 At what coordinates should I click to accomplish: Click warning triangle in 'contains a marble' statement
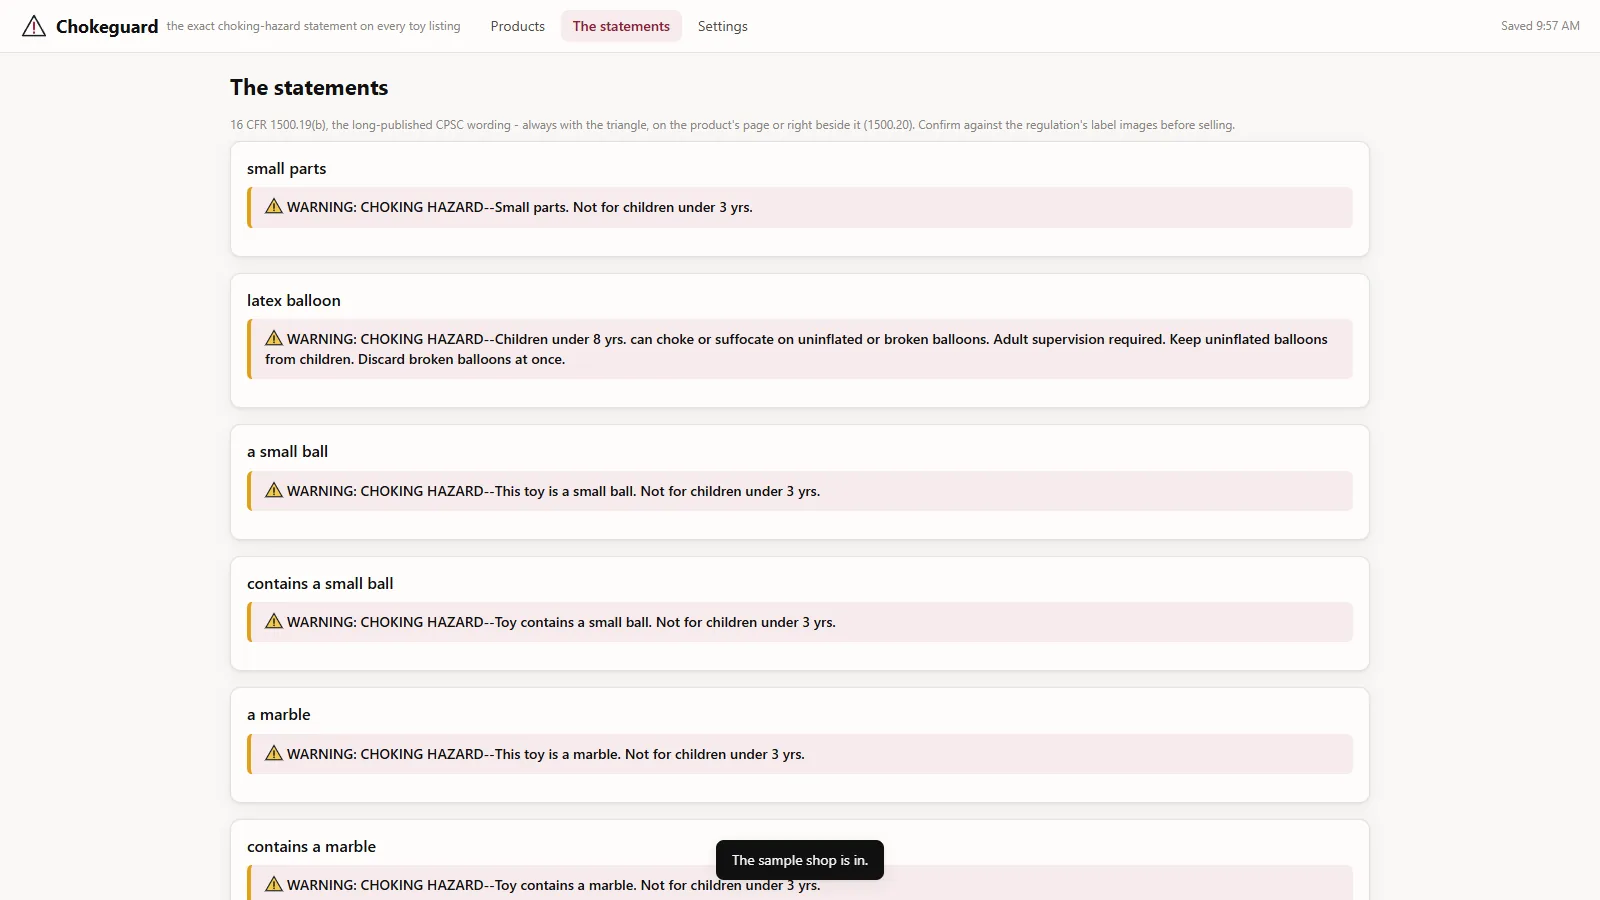(x=274, y=884)
